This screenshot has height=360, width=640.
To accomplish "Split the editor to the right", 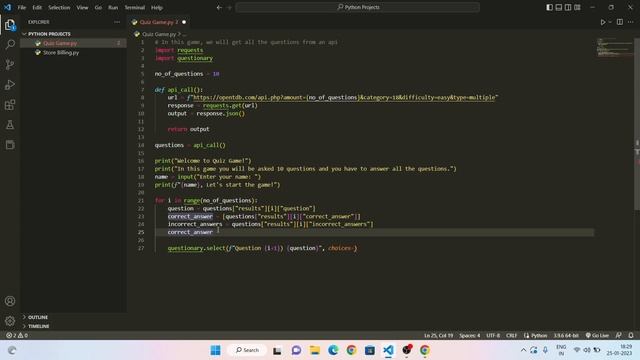I will point(620,22).
